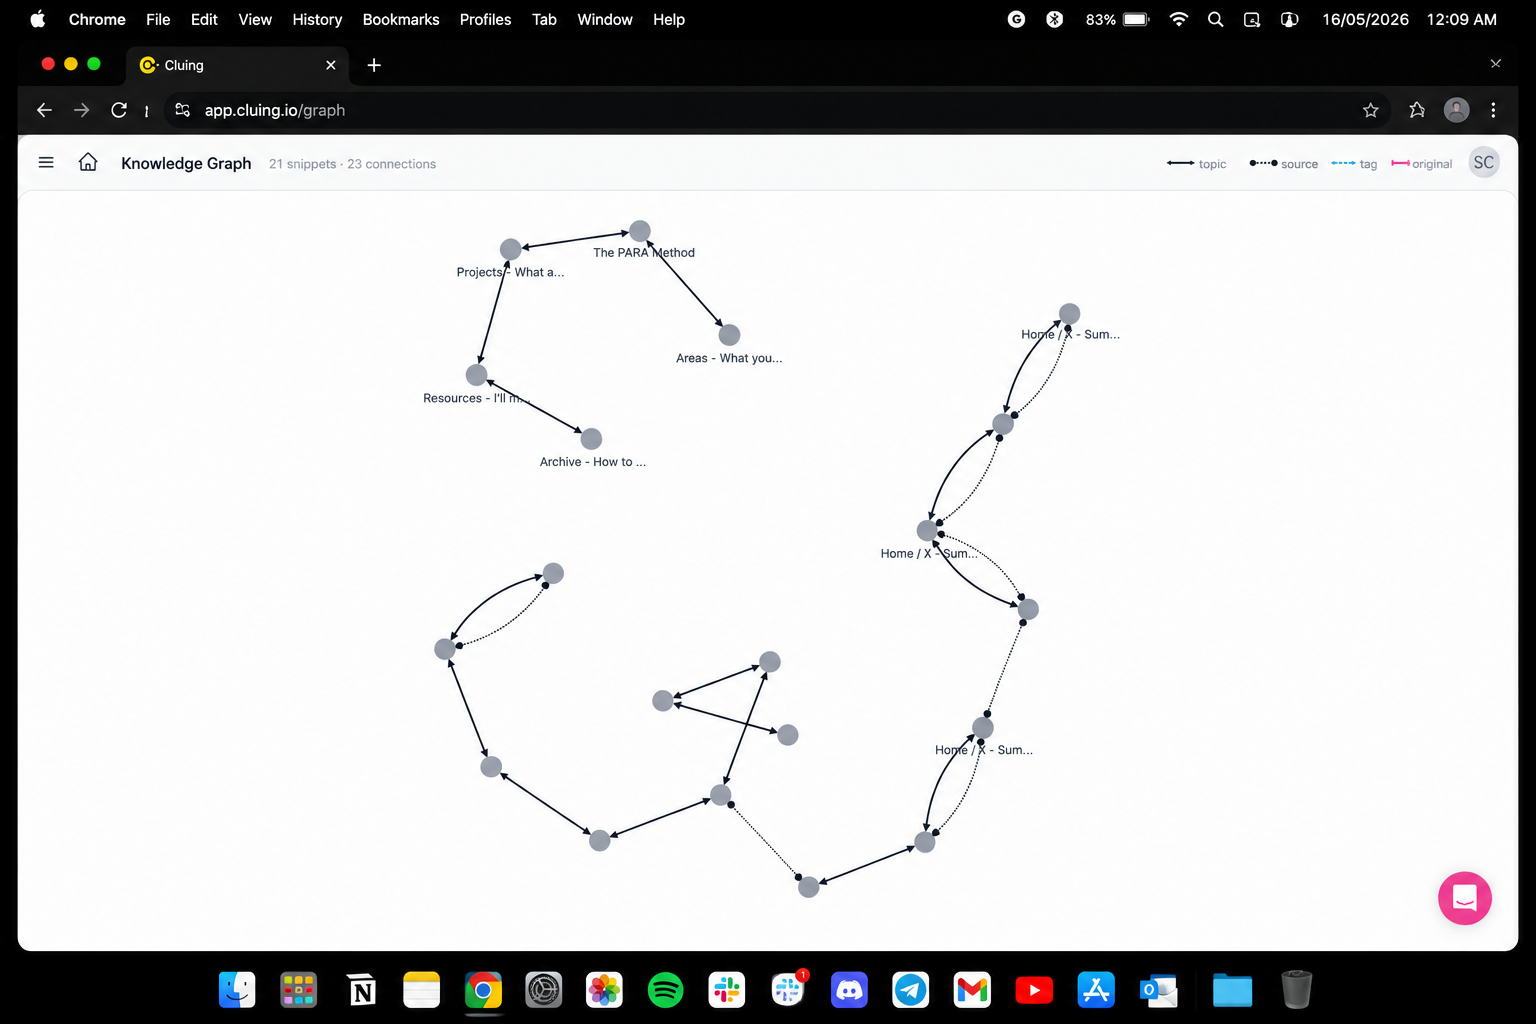Image resolution: width=1536 pixels, height=1024 pixels.
Task: Click the Knowledge Graph title
Action: click(x=186, y=163)
